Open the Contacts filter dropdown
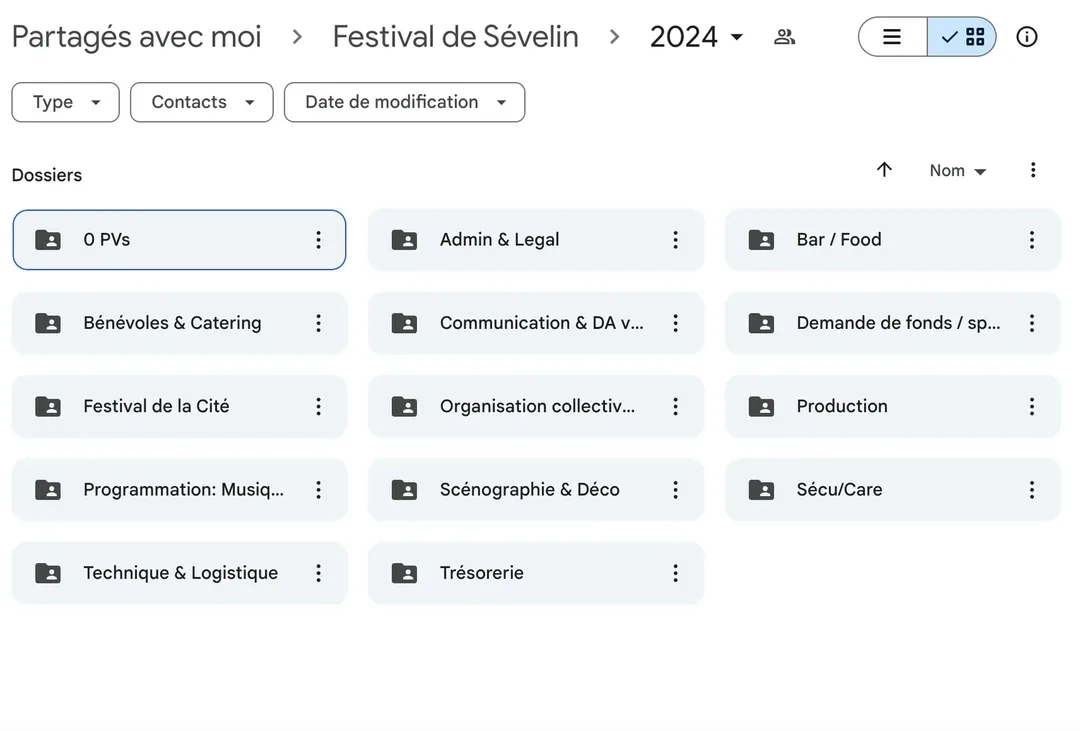 point(202,102)
